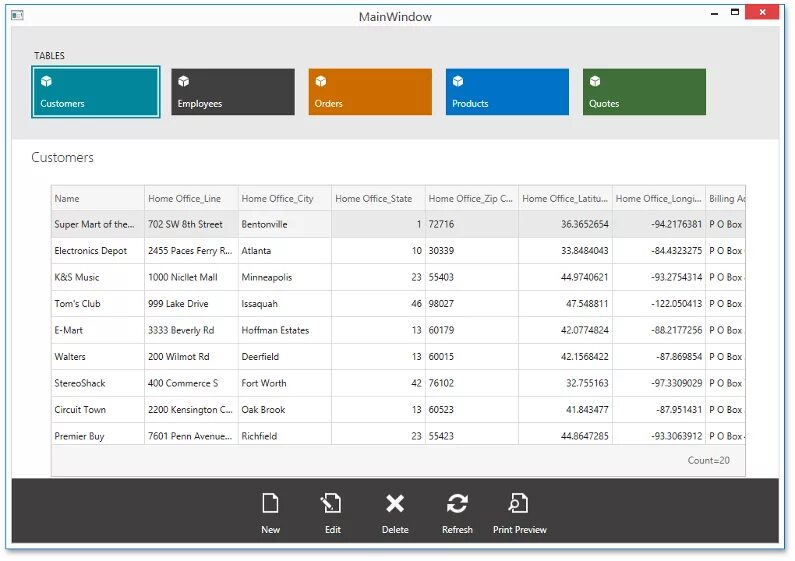Screen dimensions: 795x561
Task: Click the zip code cell '72716'
Action: 472,224
